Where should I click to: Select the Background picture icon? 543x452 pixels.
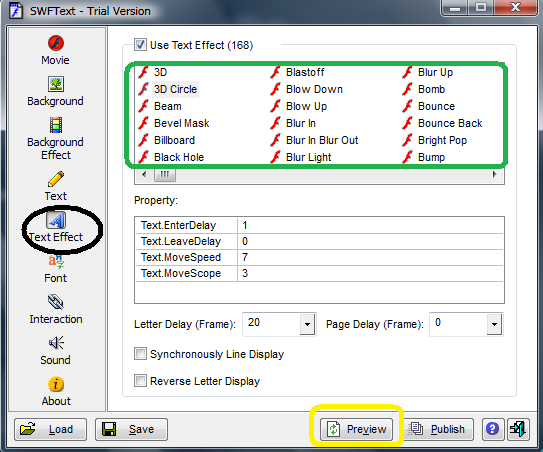click(x=56, y=84)
